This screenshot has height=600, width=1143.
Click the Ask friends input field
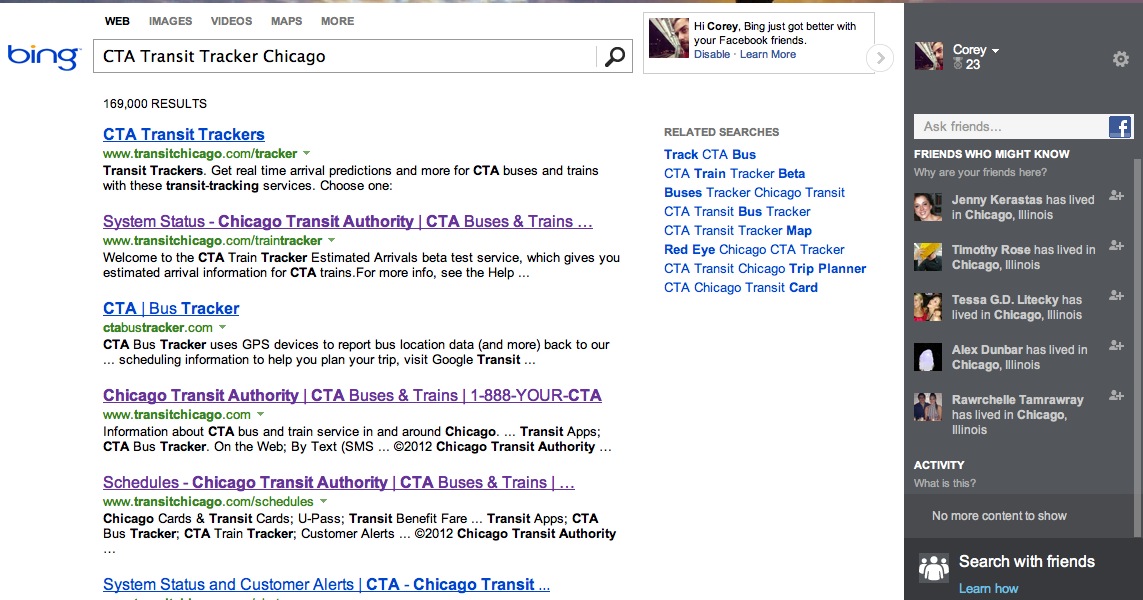pos(1011,127)
